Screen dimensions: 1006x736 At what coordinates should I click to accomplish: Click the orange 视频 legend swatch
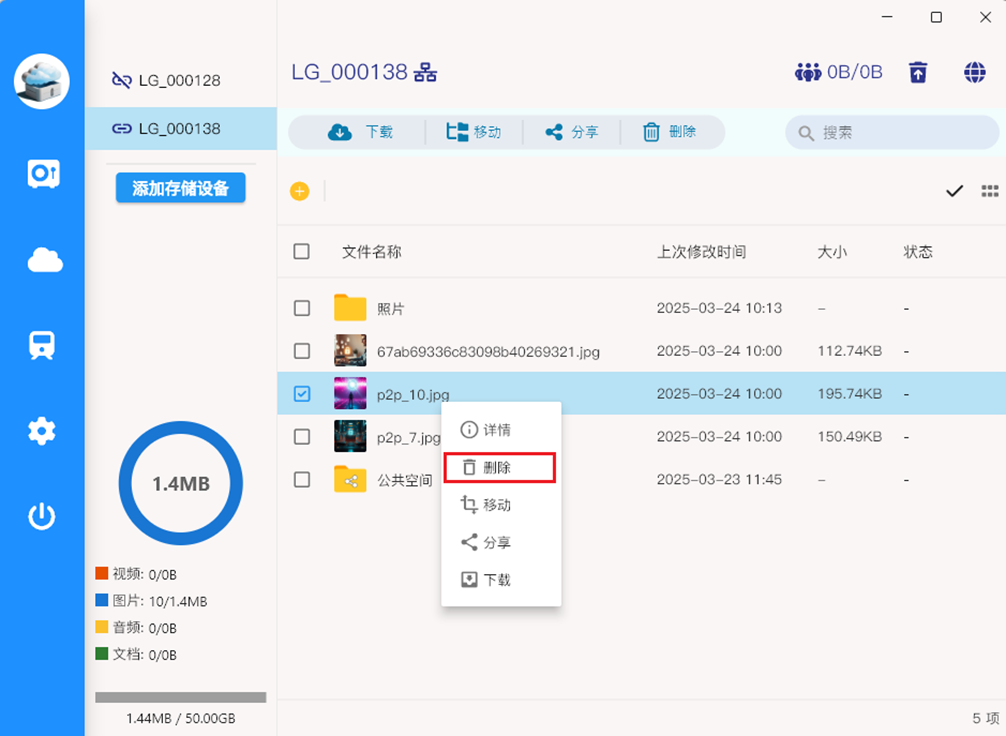click(x=101, y=573)
